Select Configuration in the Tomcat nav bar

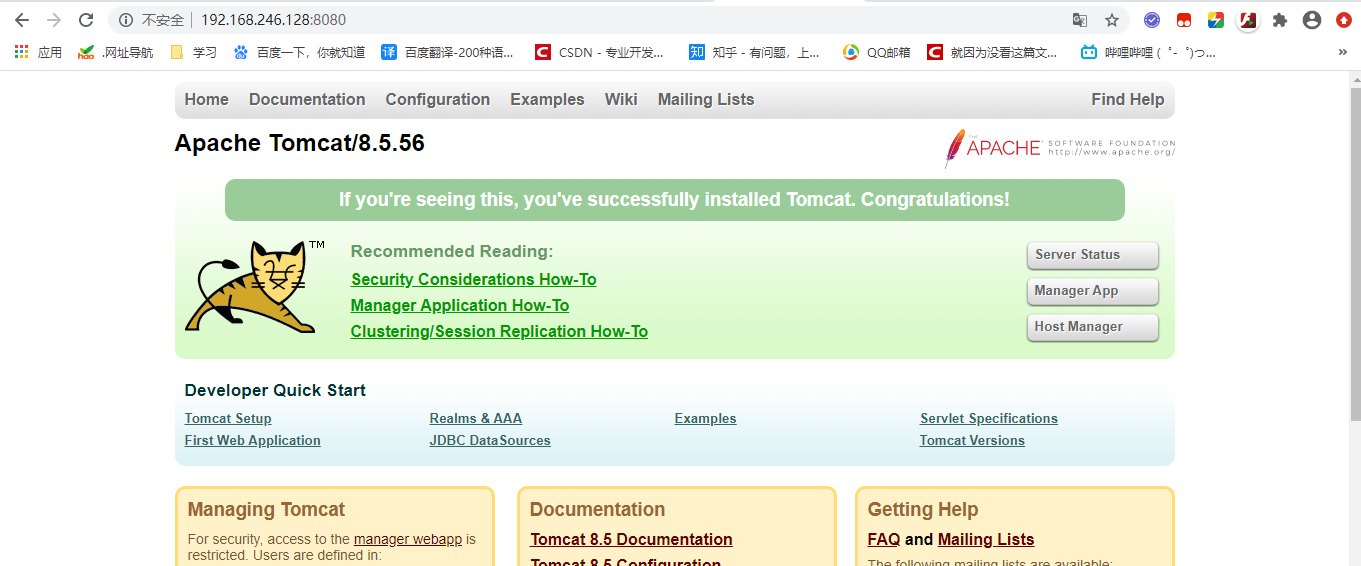click(438, 99)
